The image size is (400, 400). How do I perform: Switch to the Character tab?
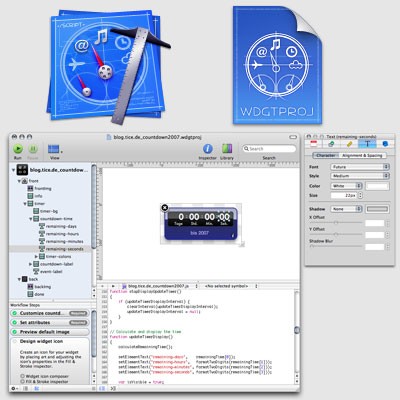(326, 156)
